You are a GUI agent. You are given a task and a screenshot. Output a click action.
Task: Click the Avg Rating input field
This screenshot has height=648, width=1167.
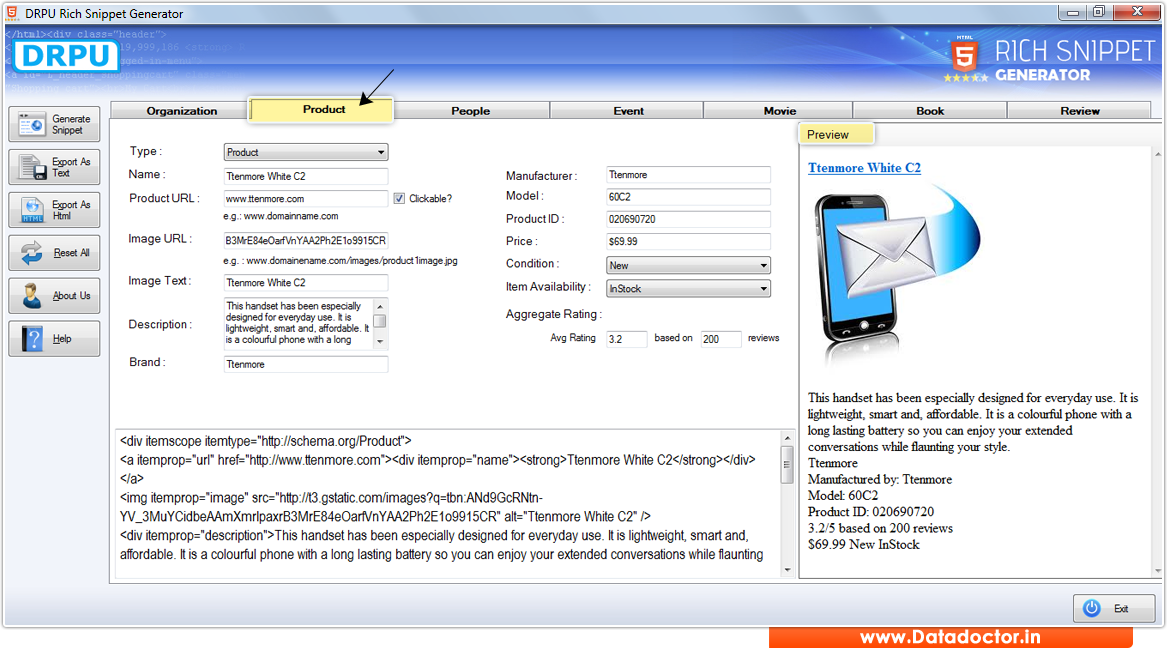[x=627, y=339]
